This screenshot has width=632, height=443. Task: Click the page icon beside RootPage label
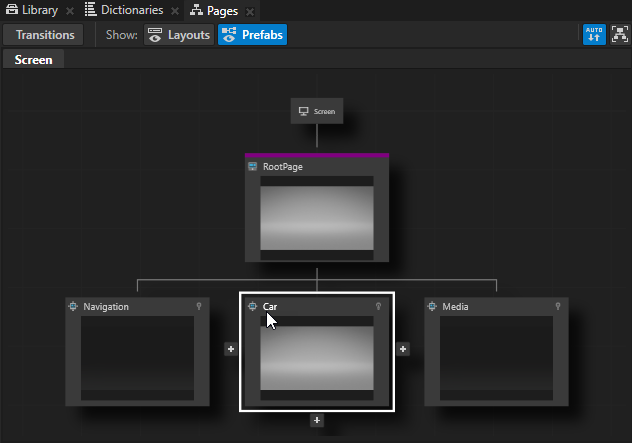253,167
